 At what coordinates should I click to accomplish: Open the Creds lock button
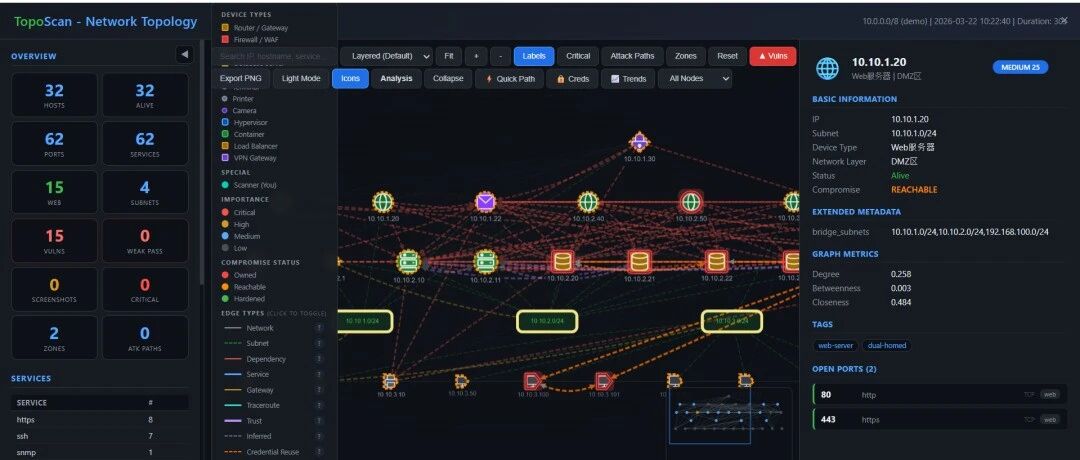(x=573, y=79)
